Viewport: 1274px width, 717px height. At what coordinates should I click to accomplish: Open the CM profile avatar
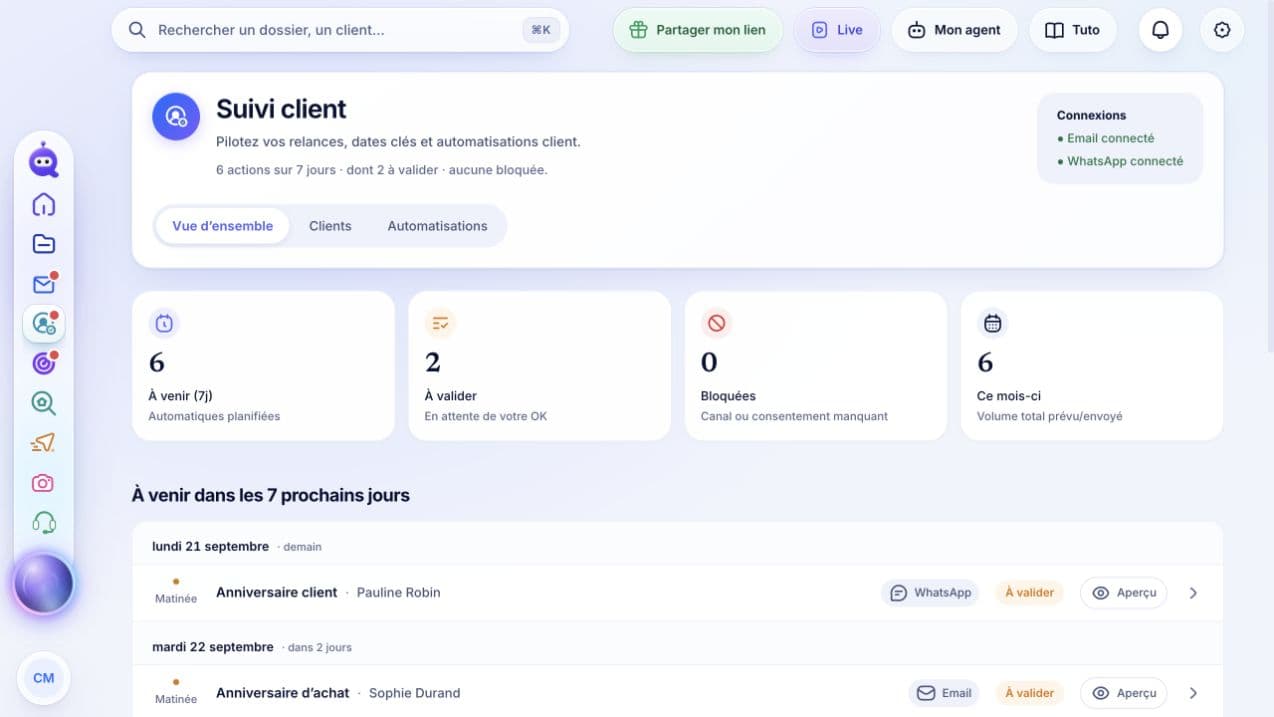coord(43,678)
